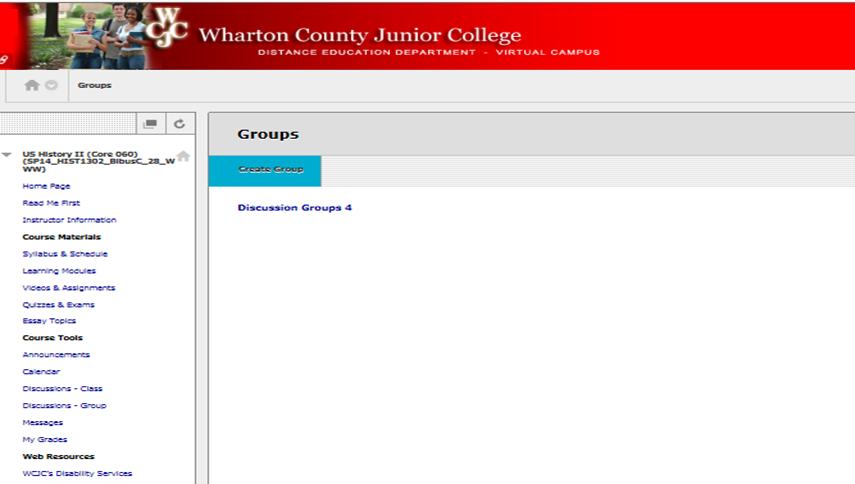855x484 pixels.
Task: Collapse the US History II course menu arrow
Action: point(7,155)
